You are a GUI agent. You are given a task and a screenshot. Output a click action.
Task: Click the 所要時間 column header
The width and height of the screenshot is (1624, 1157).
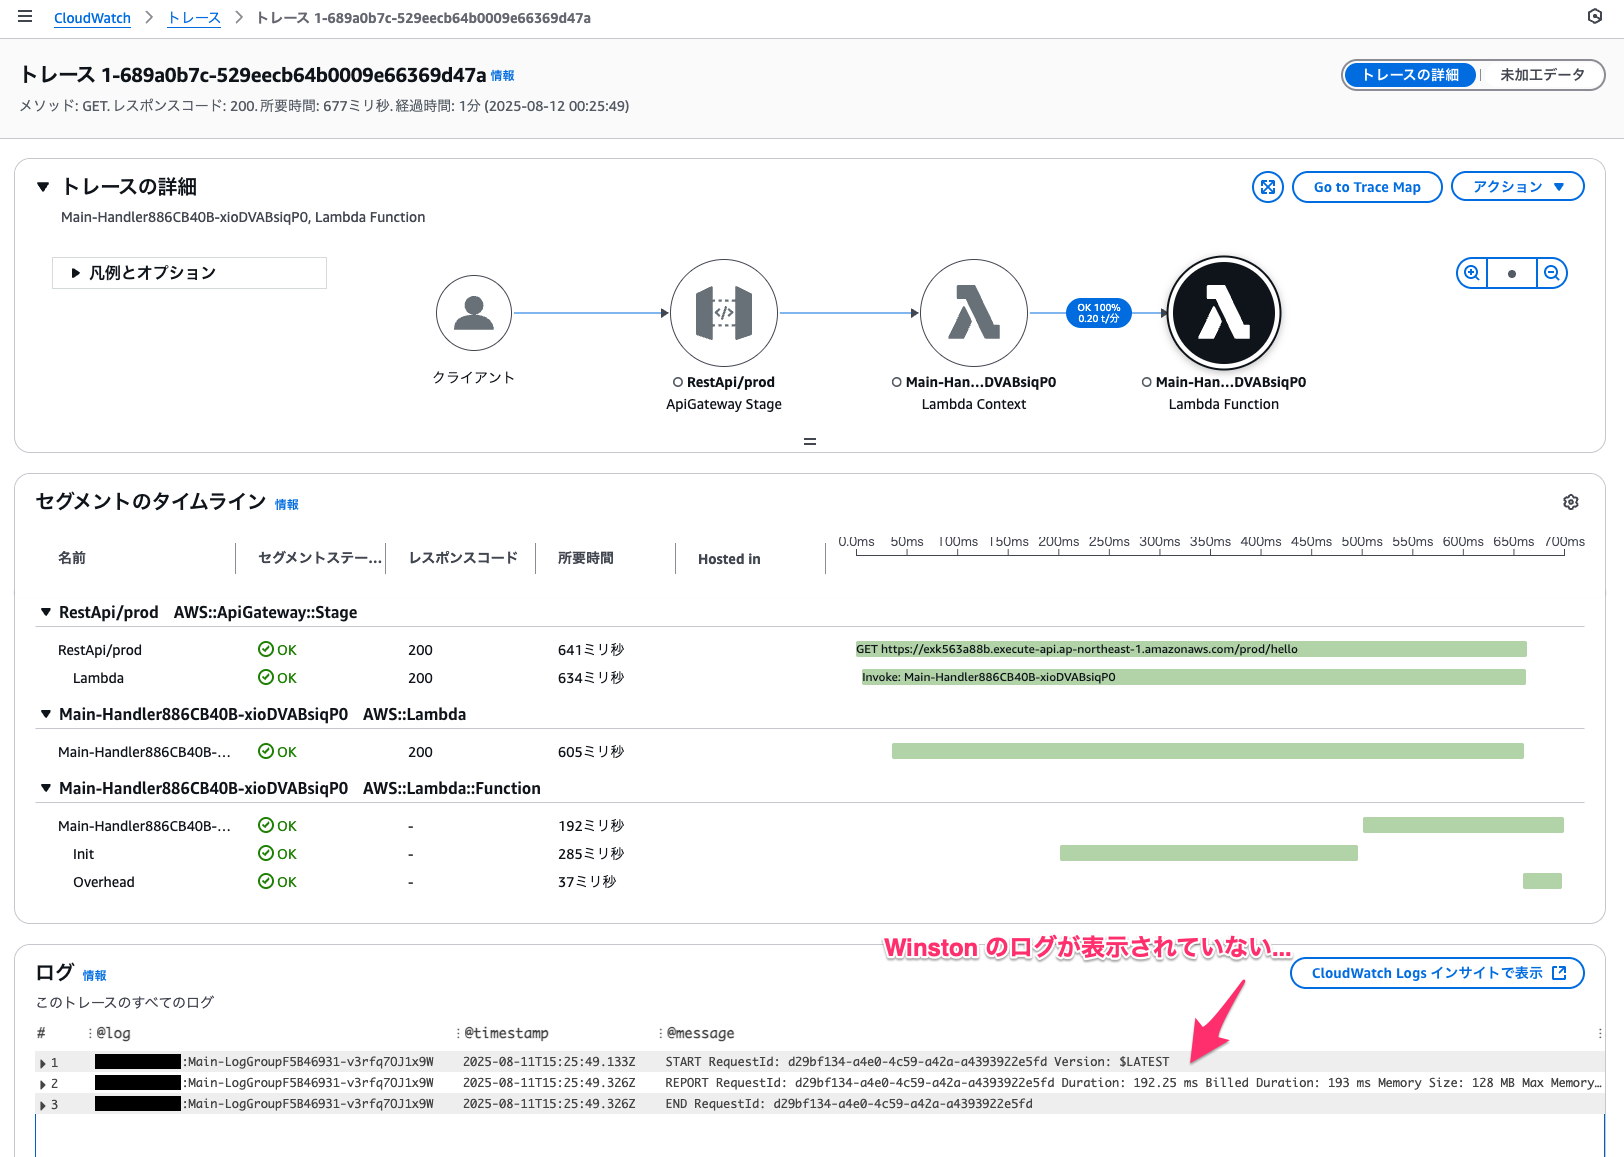click(586, 558)
